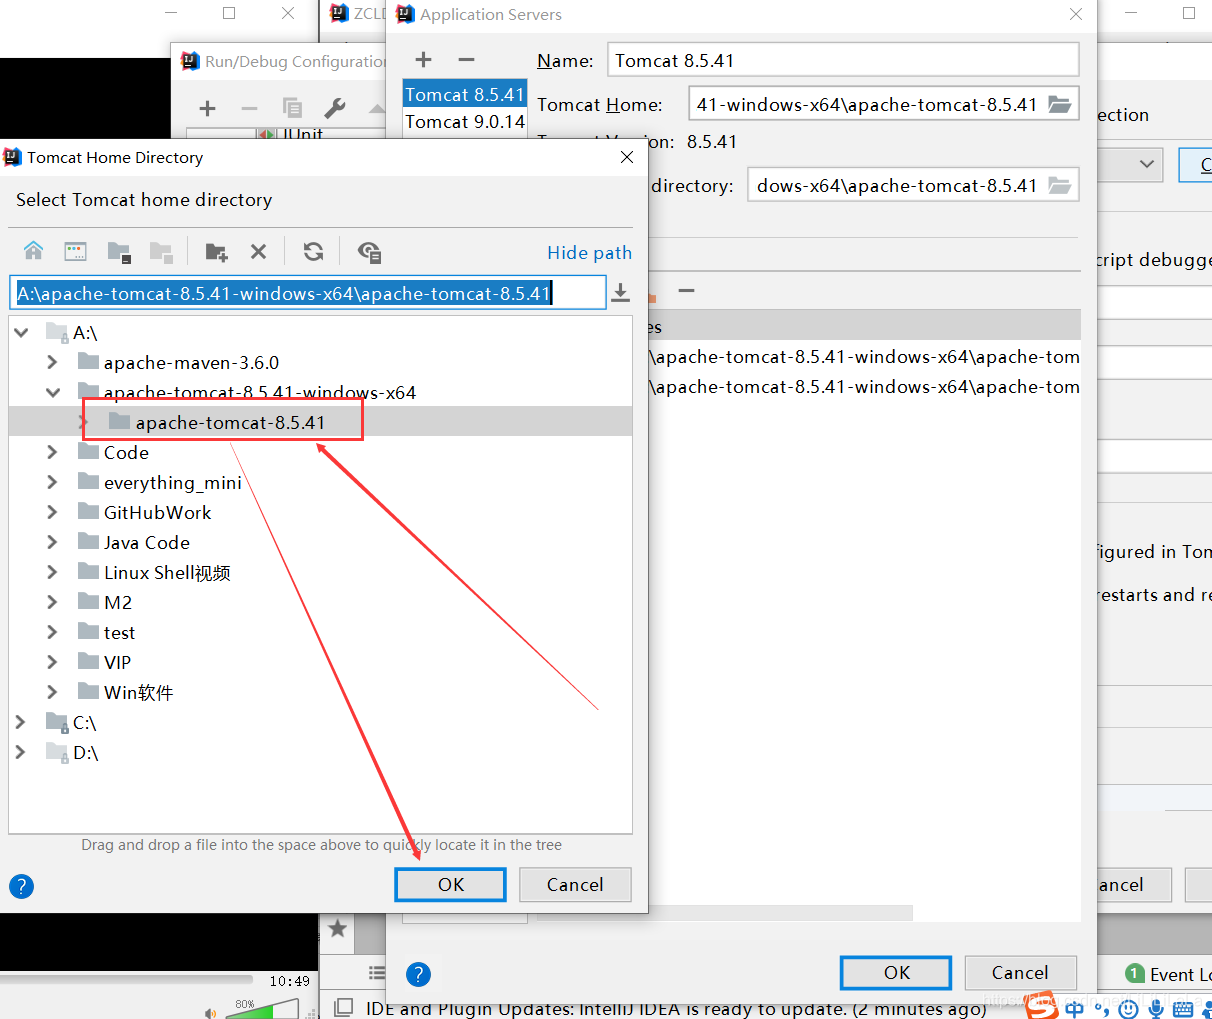Collapse the A:\ drive node
The width and height of the screenshot is (1212, 1019).
(21, 333)
